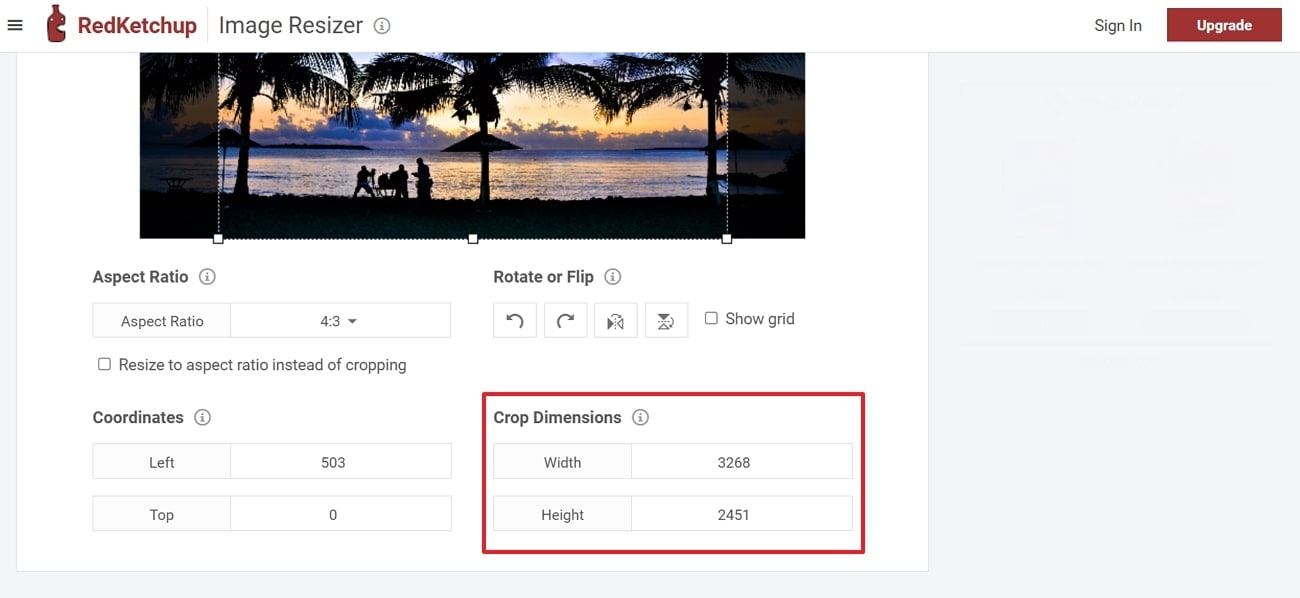Click the Image Resizer info icon
This screenshot has width=1300, height=598.
pos(381,26)
